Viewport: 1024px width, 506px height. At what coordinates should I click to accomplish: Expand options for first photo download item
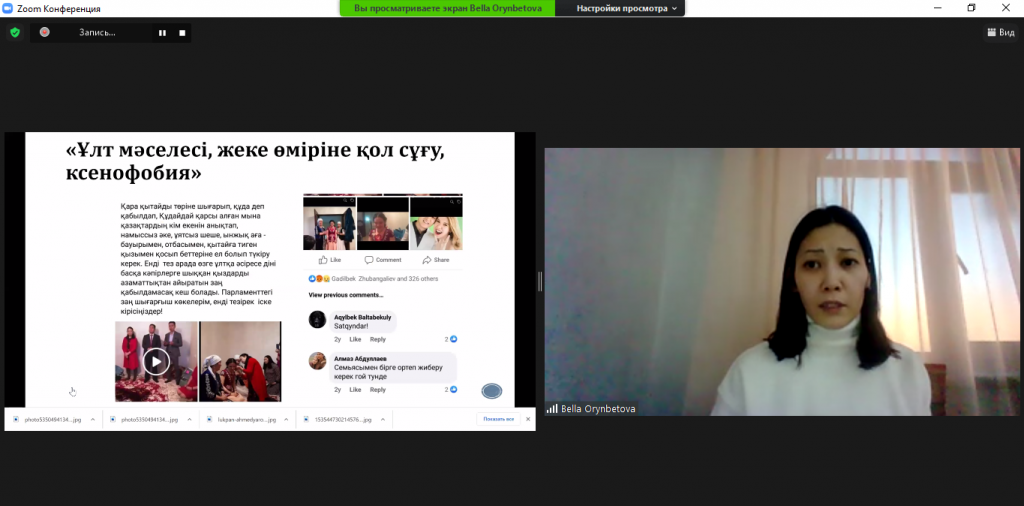click(x=93, y=420)
